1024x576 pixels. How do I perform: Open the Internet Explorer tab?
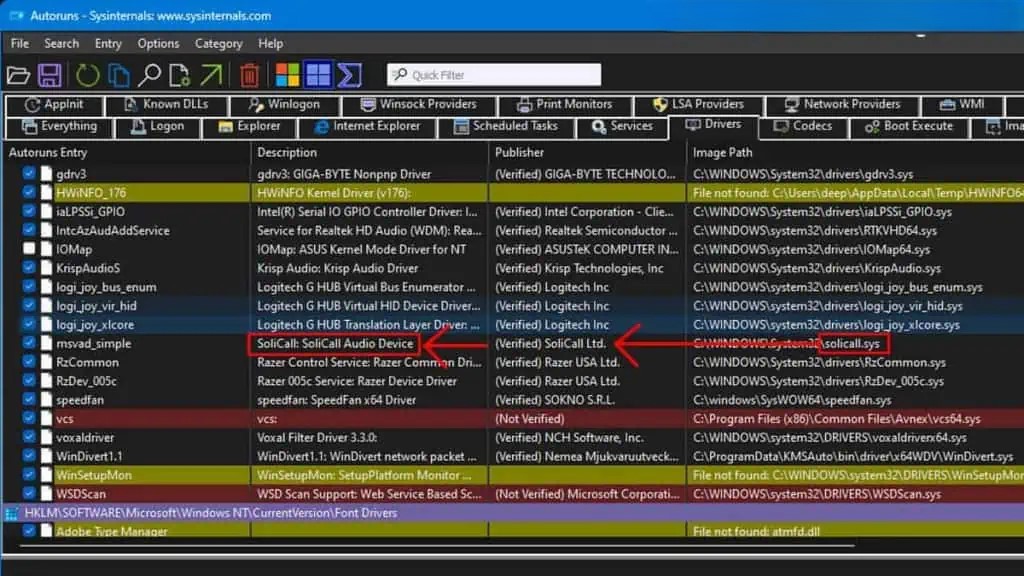pyautogui.click(x=367, y=126)
